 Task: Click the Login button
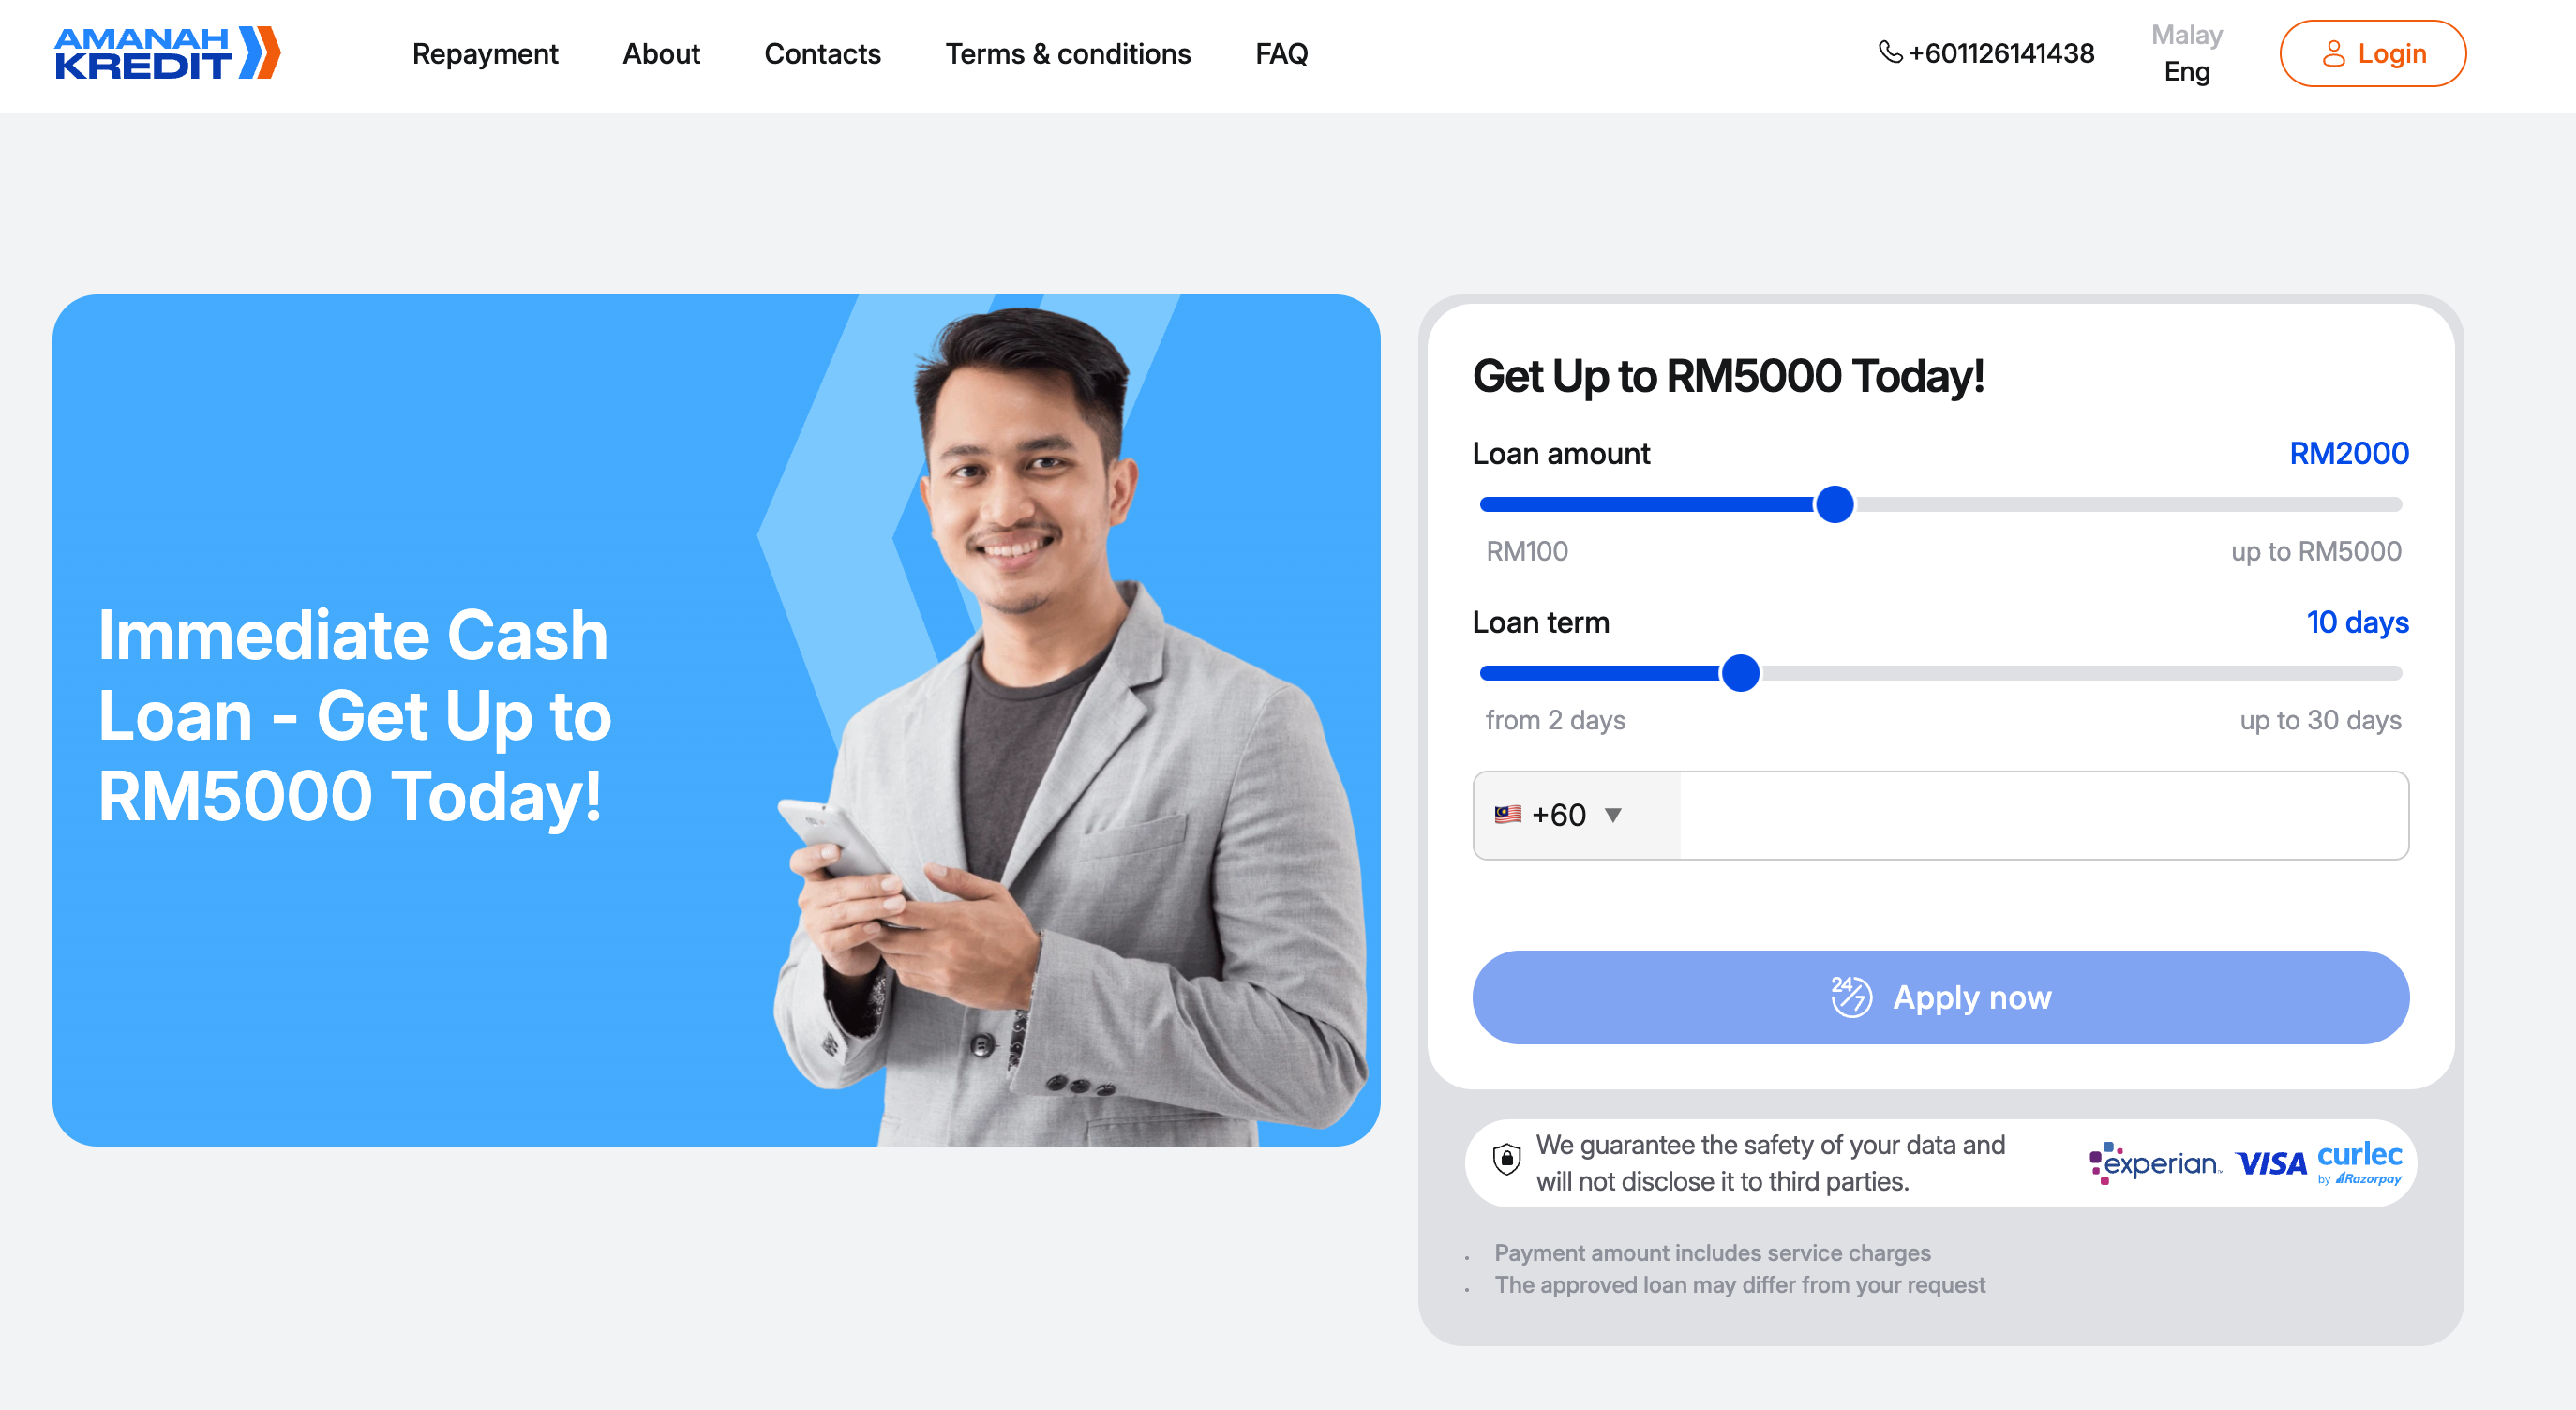coord(2373,54)
